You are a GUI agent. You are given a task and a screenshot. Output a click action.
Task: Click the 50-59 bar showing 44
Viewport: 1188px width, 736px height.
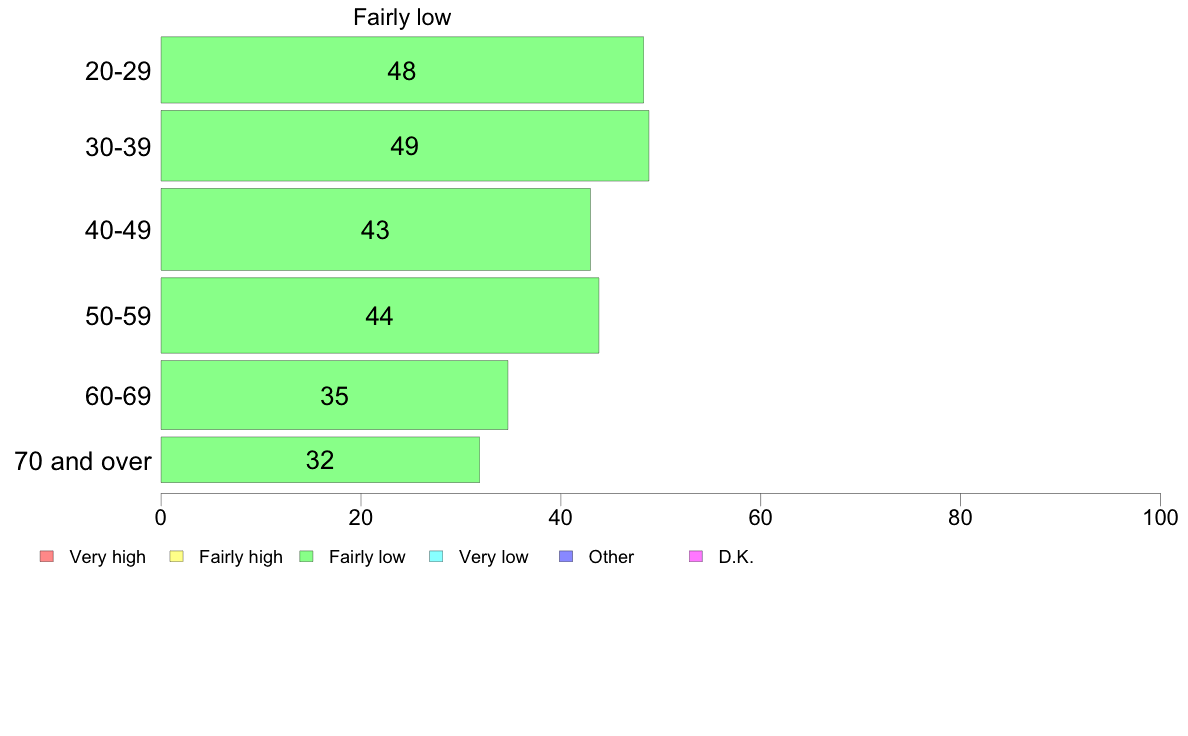(x=379, y=316)
